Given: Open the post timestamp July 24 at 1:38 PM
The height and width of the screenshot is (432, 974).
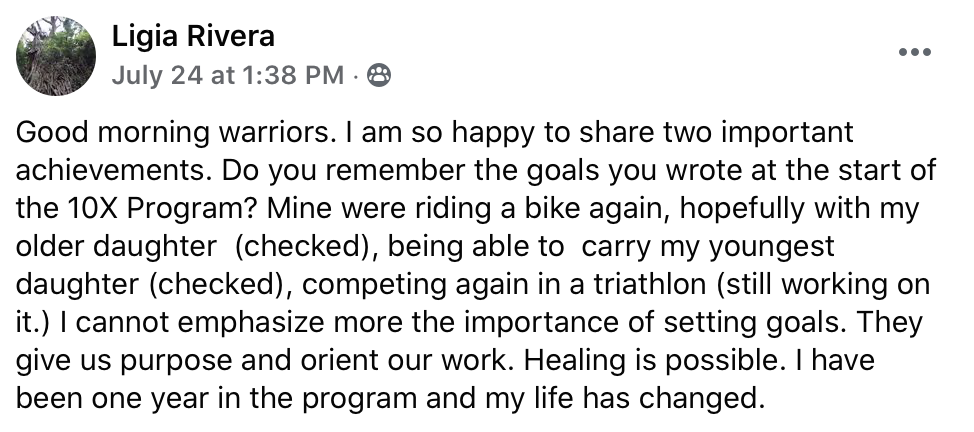Looking at the screenshot, I should pyautogui.click(x=227, y=76).
